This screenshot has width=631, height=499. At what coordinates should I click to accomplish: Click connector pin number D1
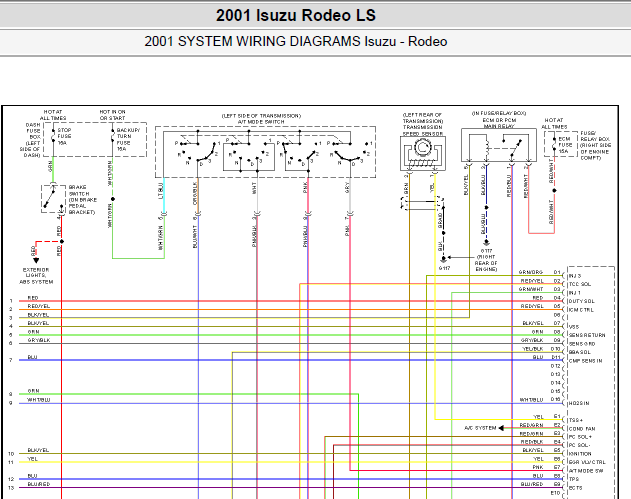coord(557,272)
